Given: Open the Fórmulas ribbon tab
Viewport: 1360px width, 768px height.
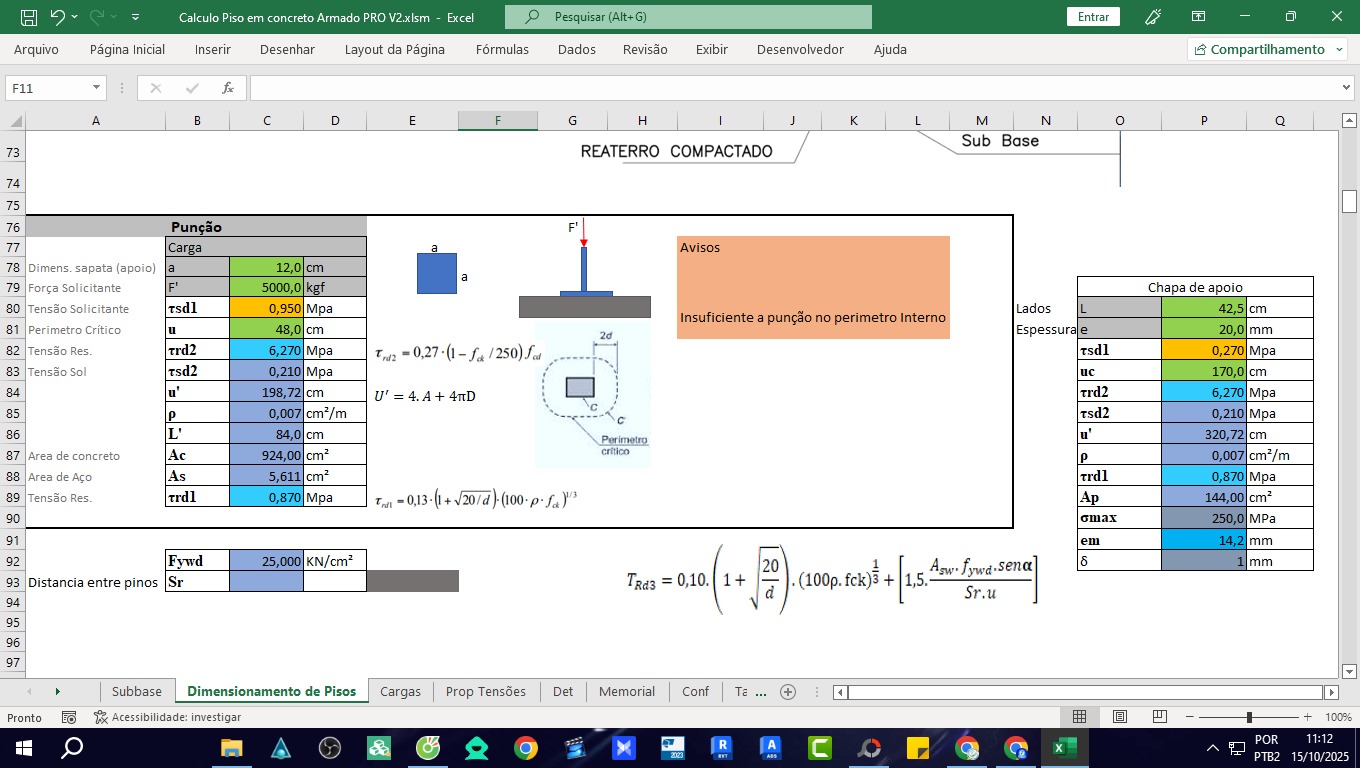Looking at the screenshot, I should (x=502, y=49).
